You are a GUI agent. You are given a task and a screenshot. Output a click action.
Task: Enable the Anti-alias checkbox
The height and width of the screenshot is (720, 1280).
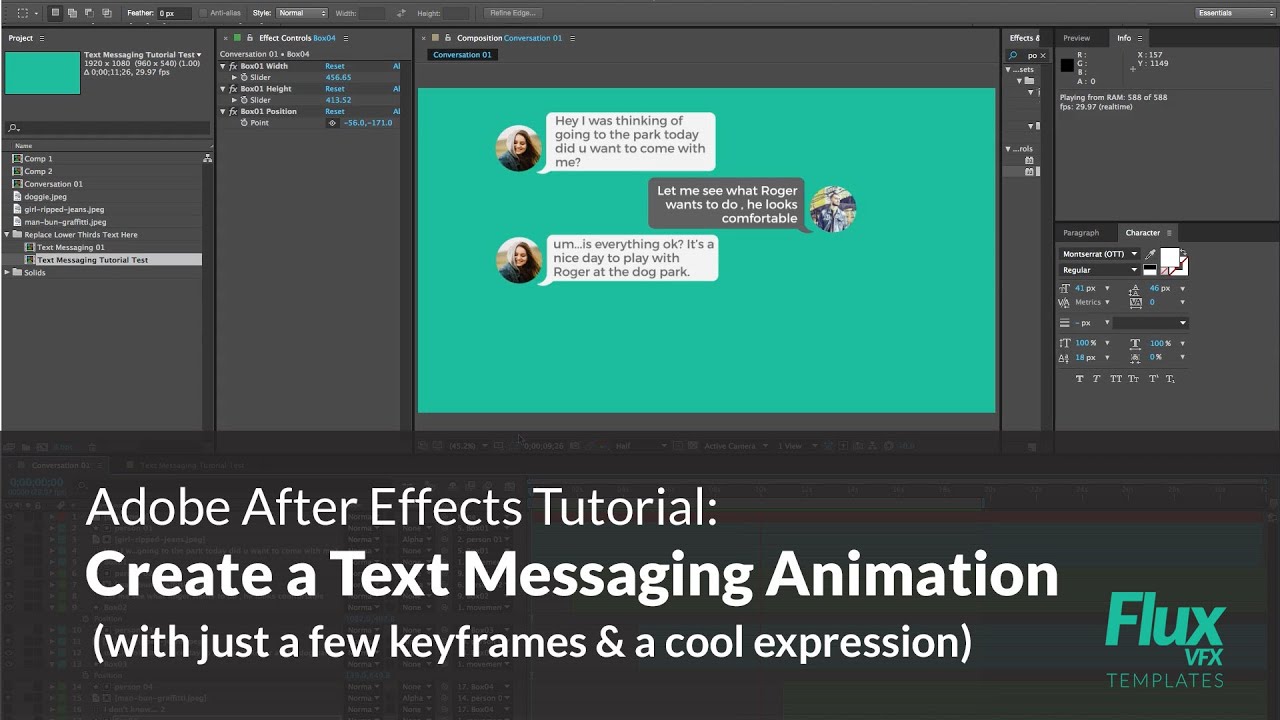204,13
